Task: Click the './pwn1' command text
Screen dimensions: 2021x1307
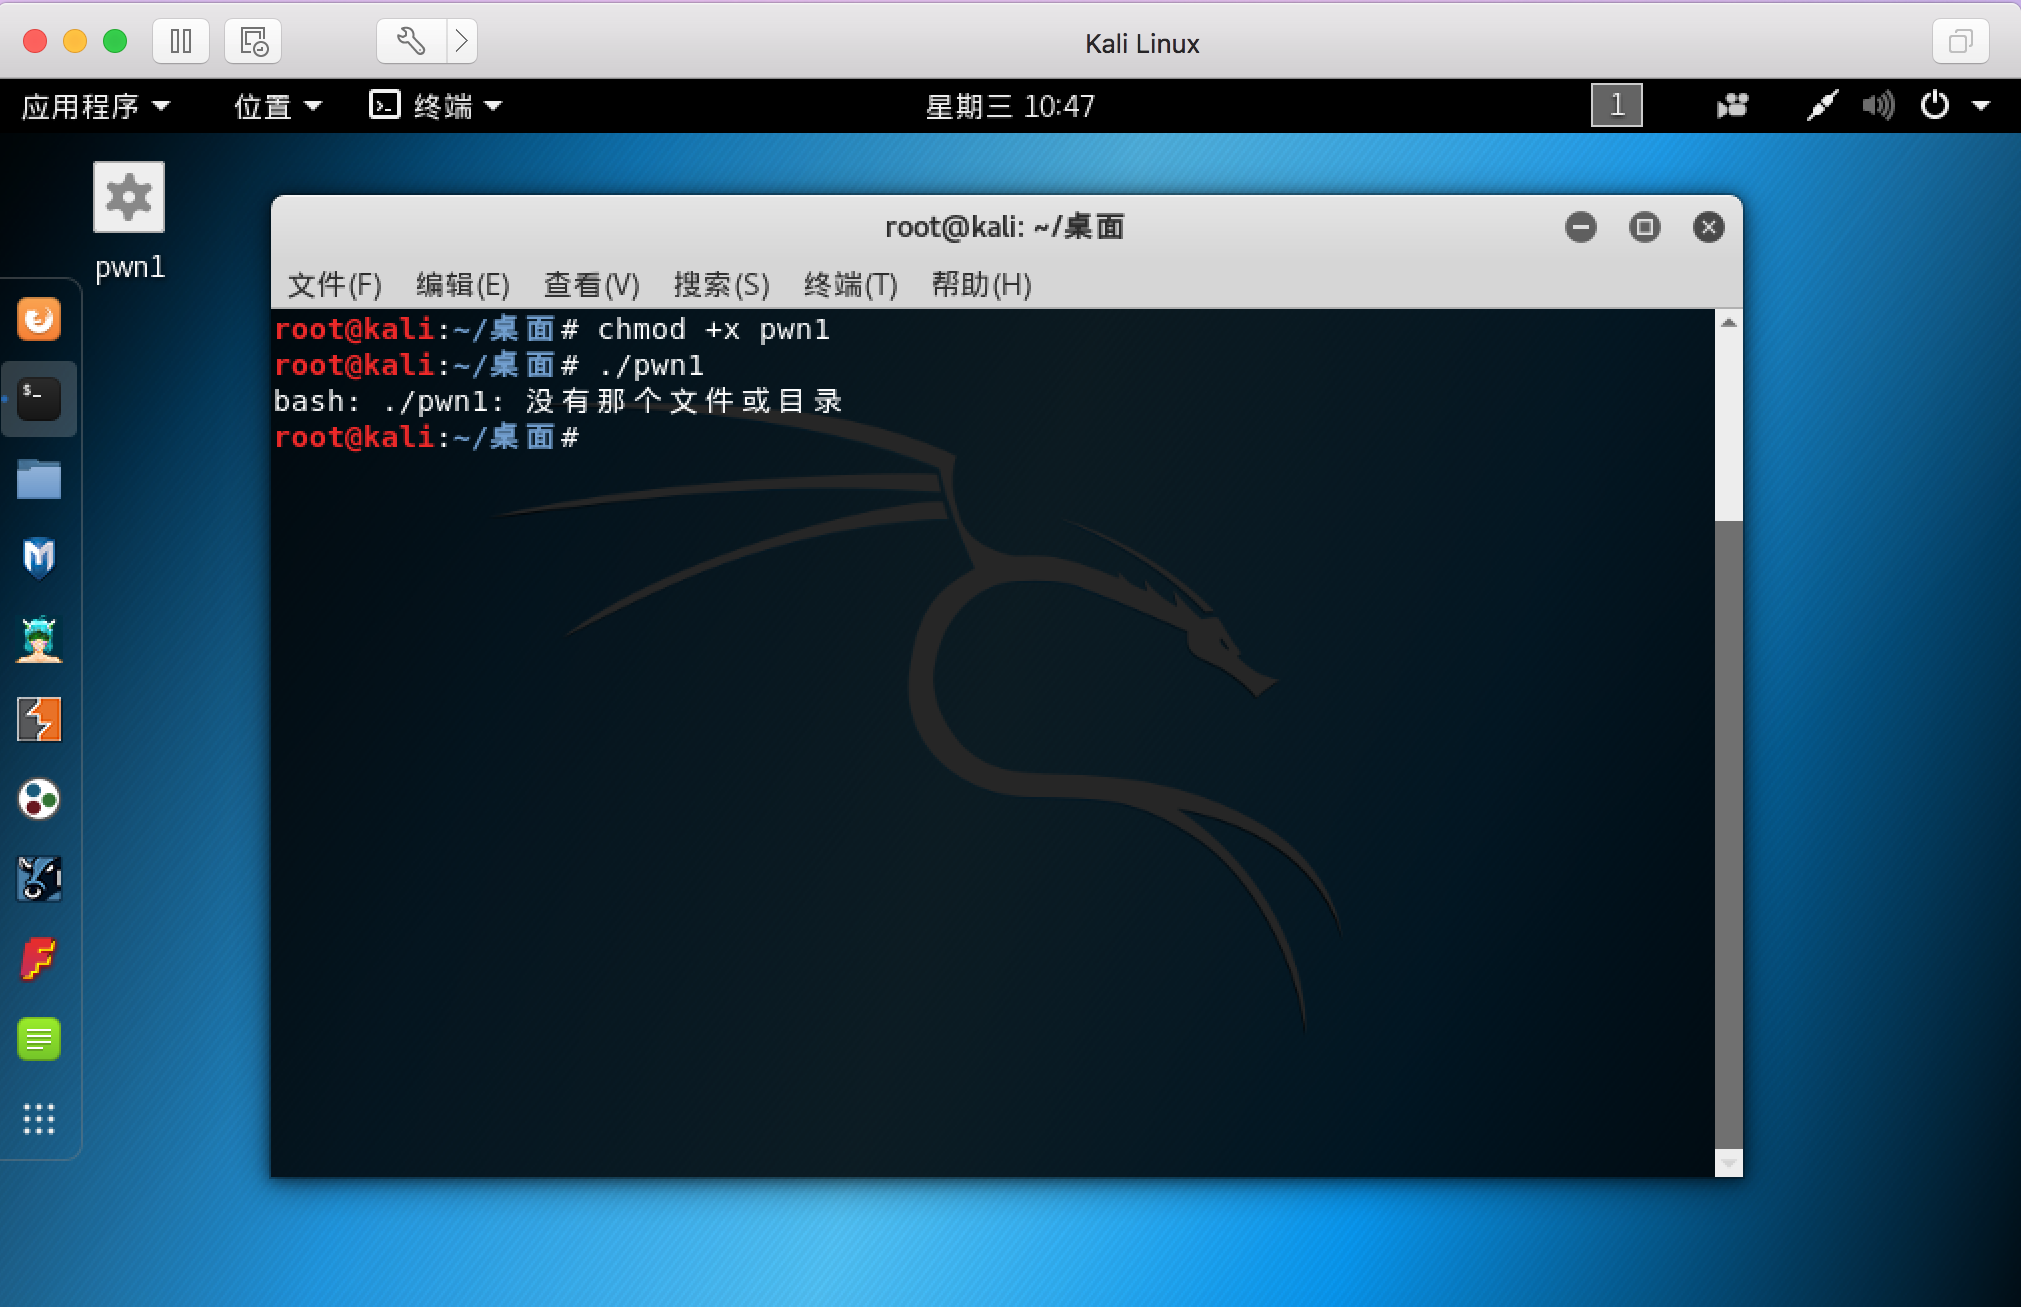Action: [x=651, y=365]
